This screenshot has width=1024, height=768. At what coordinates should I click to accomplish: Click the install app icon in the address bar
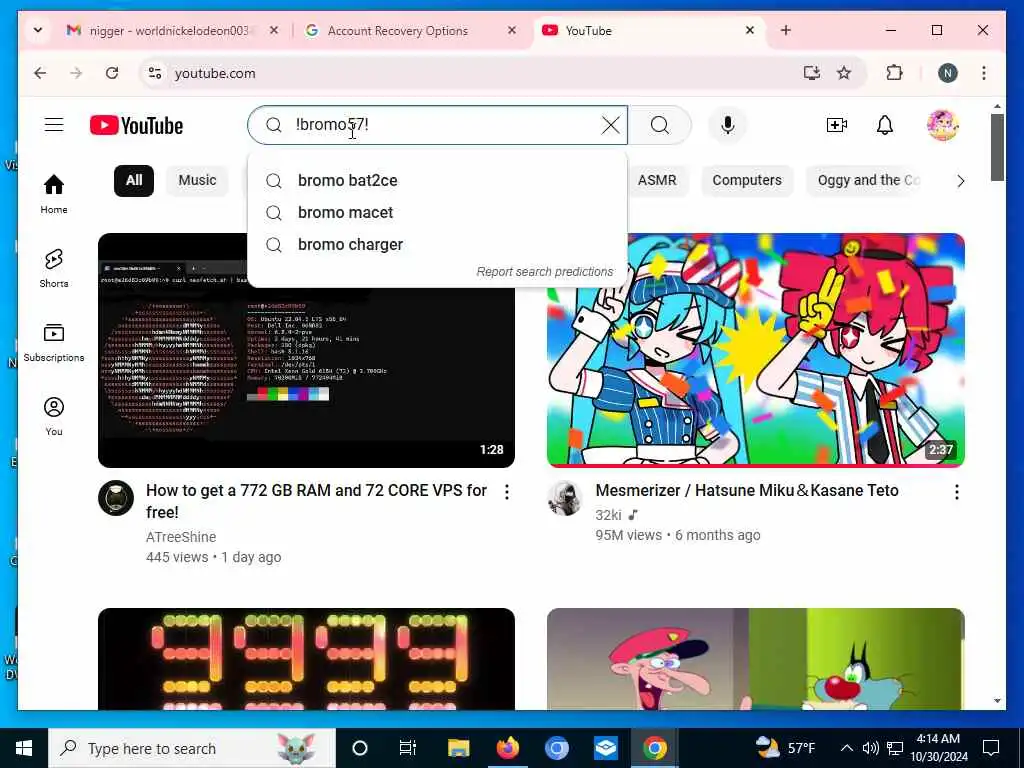pos(811,72)
